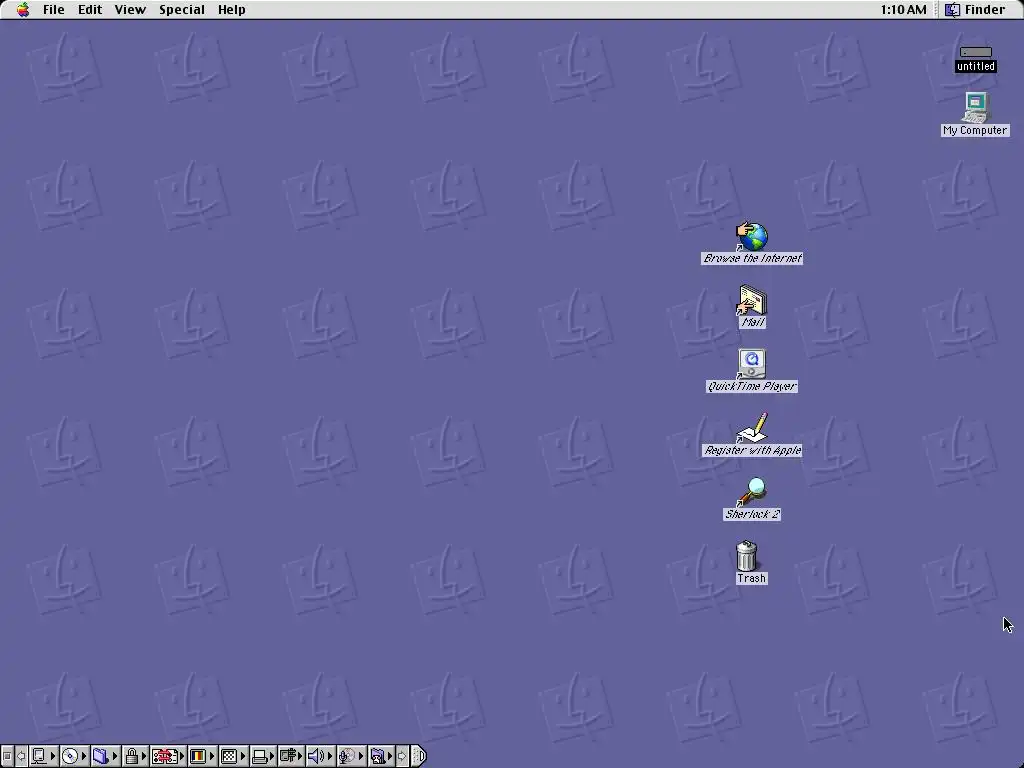Image resolution: width=1024 pixels, height=768 pixels.
Task: Select the Browse the Internet globe icon
Action: coord(752,236)
